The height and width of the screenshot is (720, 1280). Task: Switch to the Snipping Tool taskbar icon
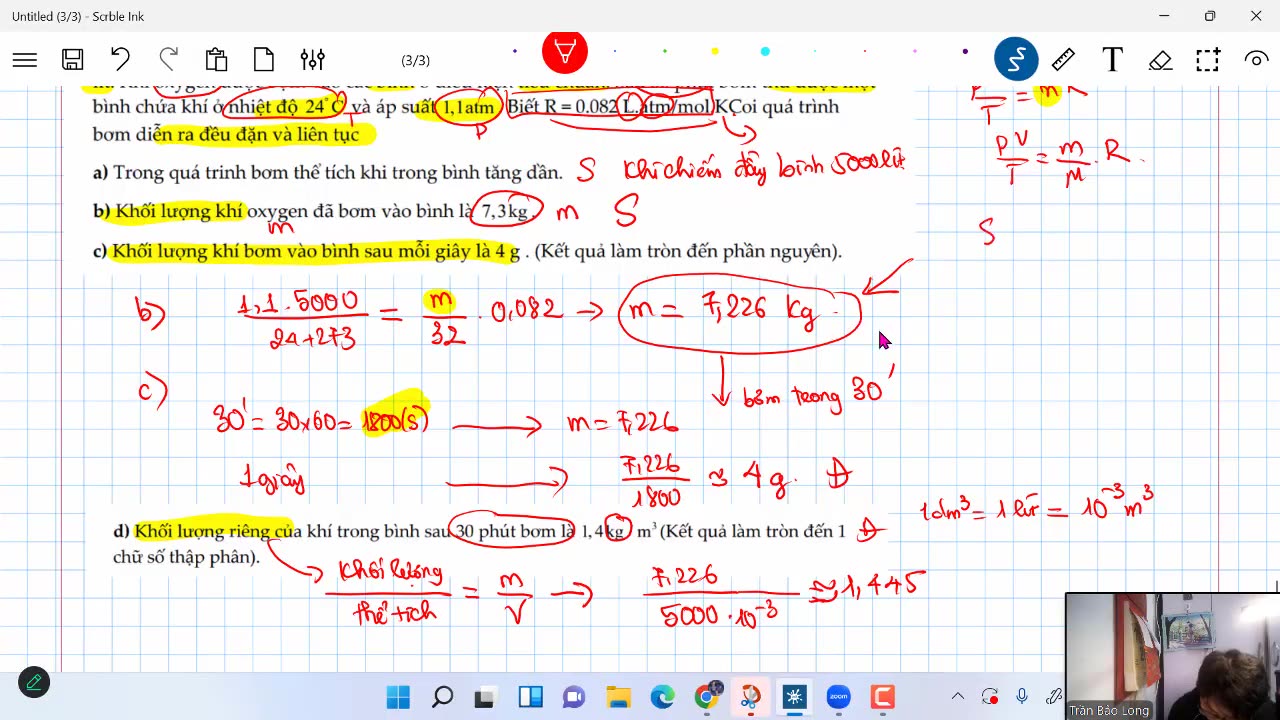point(750,697)
